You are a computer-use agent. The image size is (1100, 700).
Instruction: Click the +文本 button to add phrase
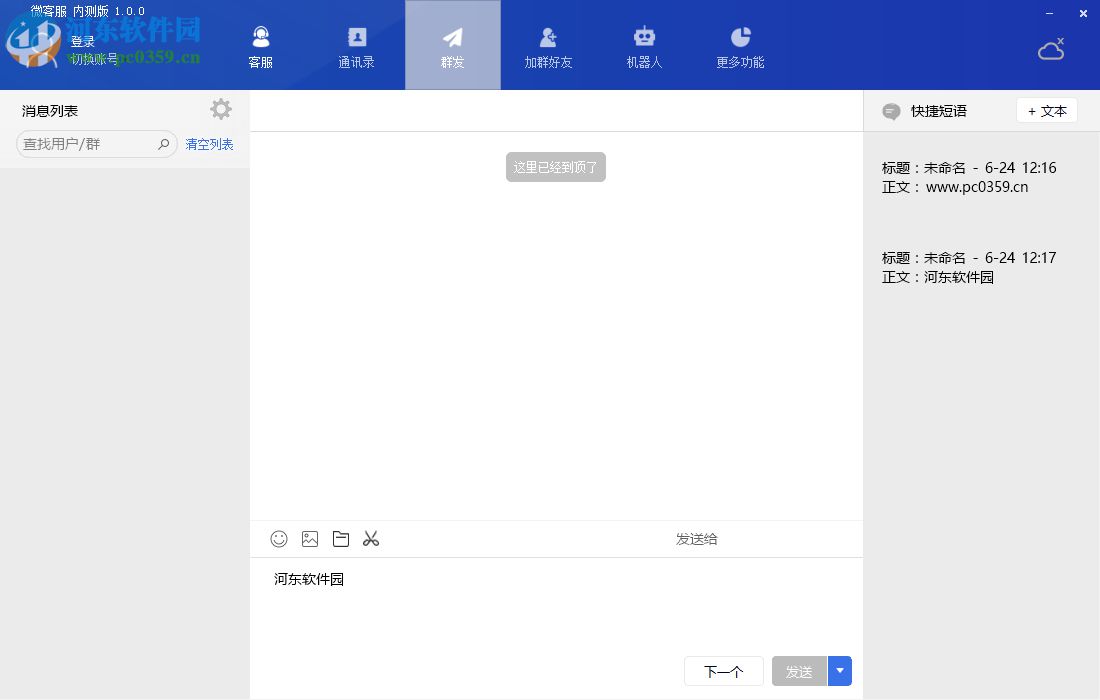point(1046,111)
